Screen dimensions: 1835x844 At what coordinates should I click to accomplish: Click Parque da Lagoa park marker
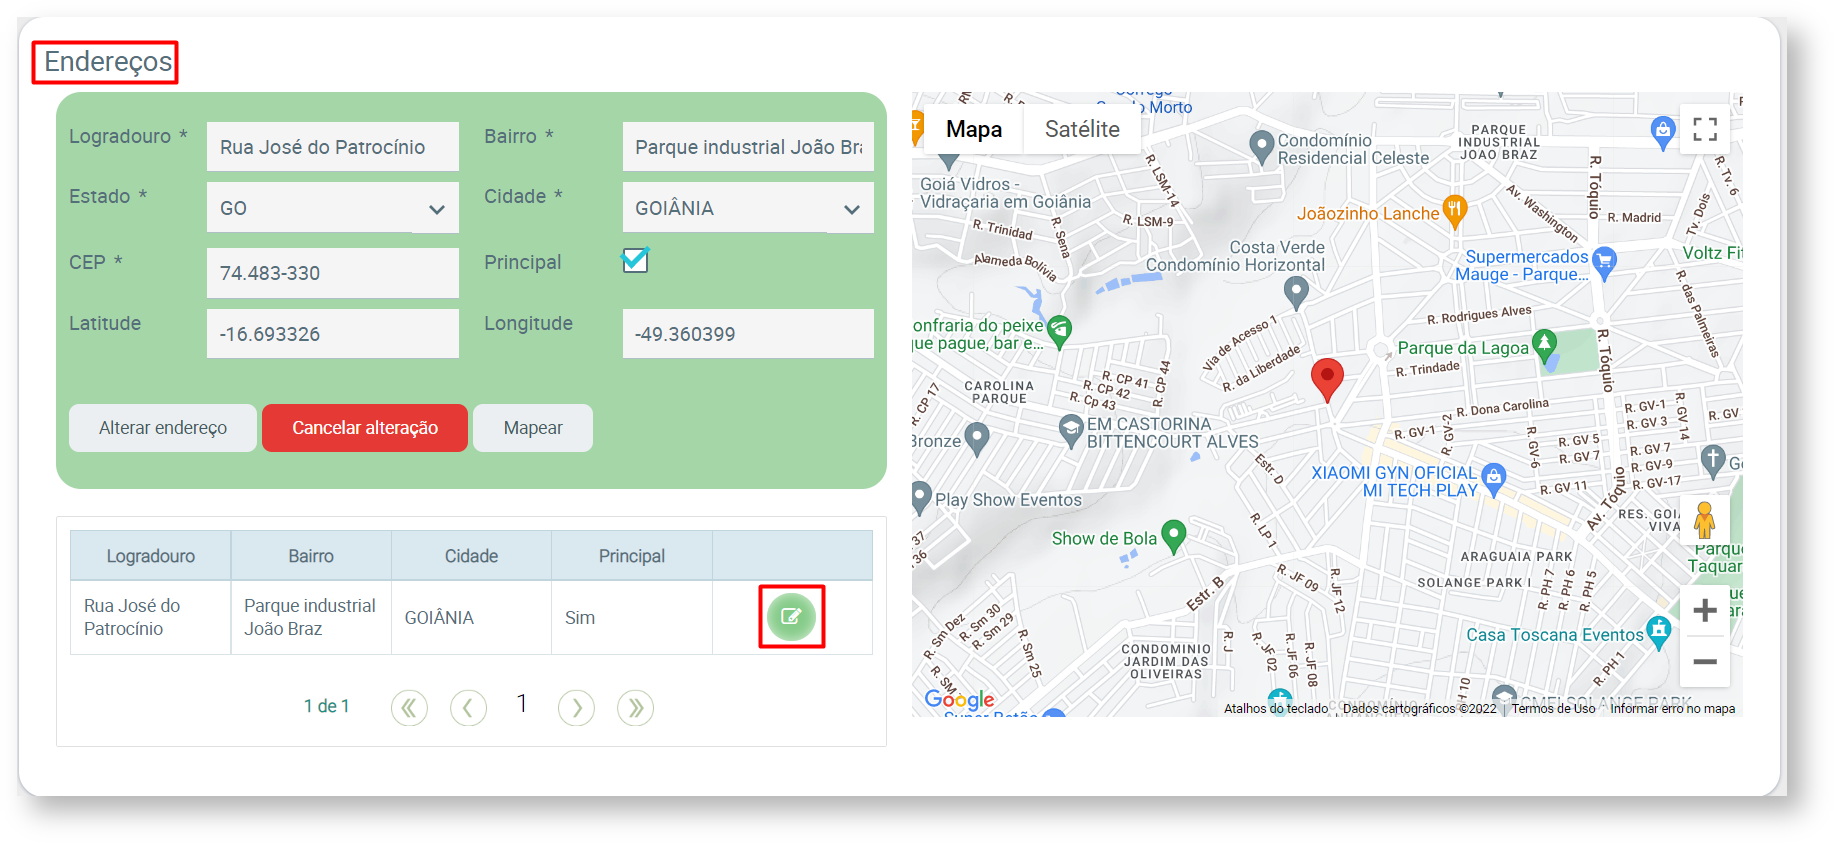1545,346
